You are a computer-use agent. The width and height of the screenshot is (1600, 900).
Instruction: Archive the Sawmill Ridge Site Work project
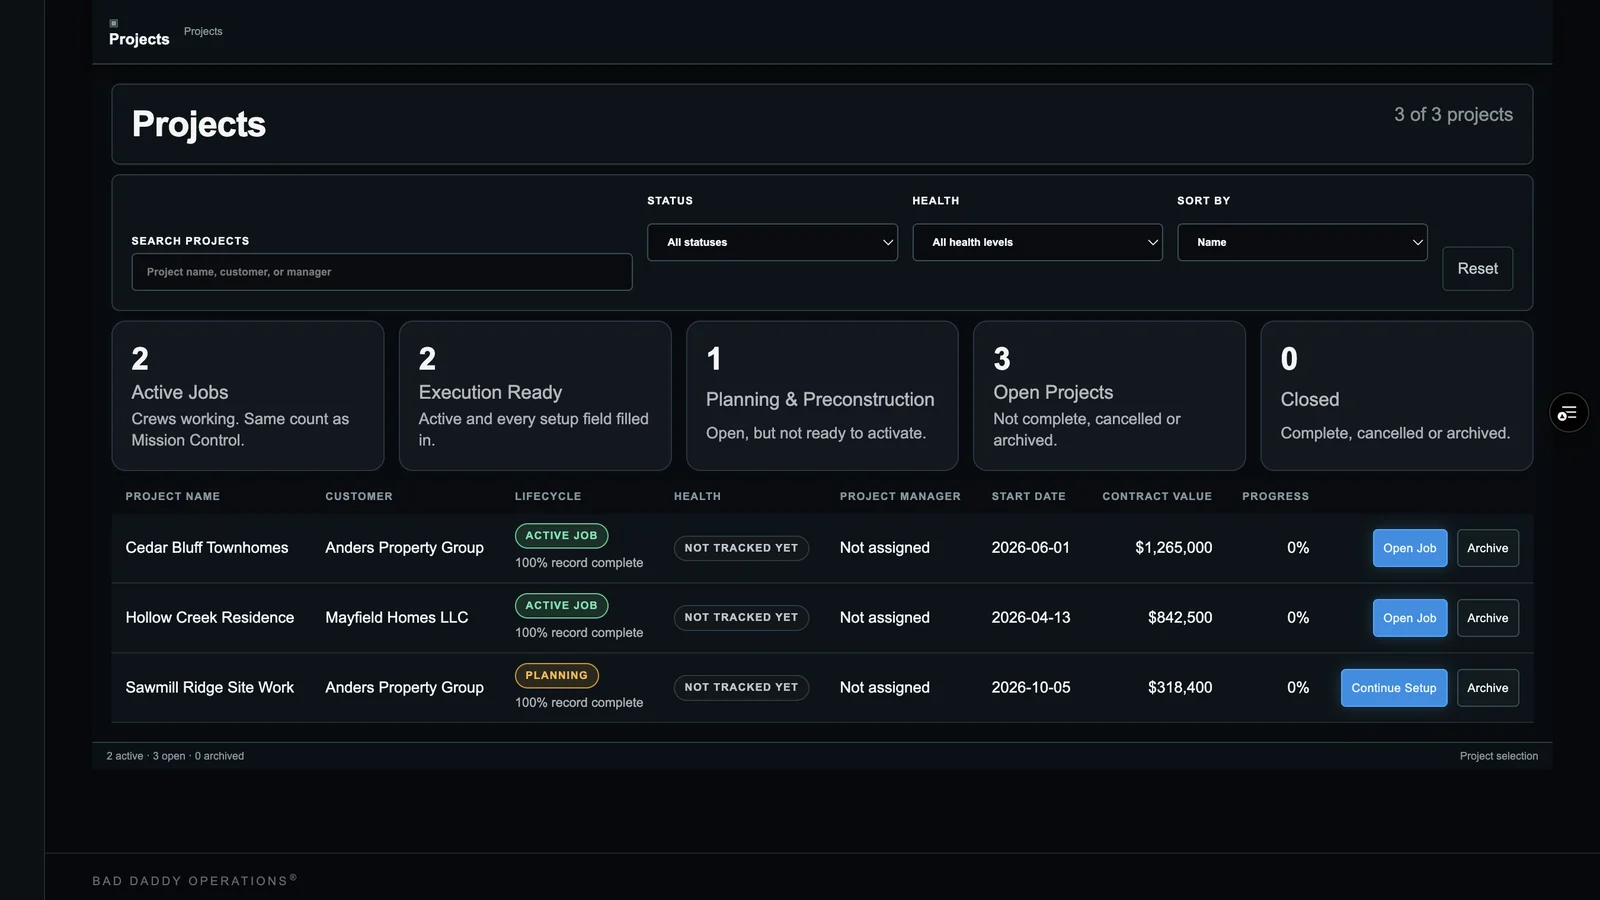[1487, 688]
